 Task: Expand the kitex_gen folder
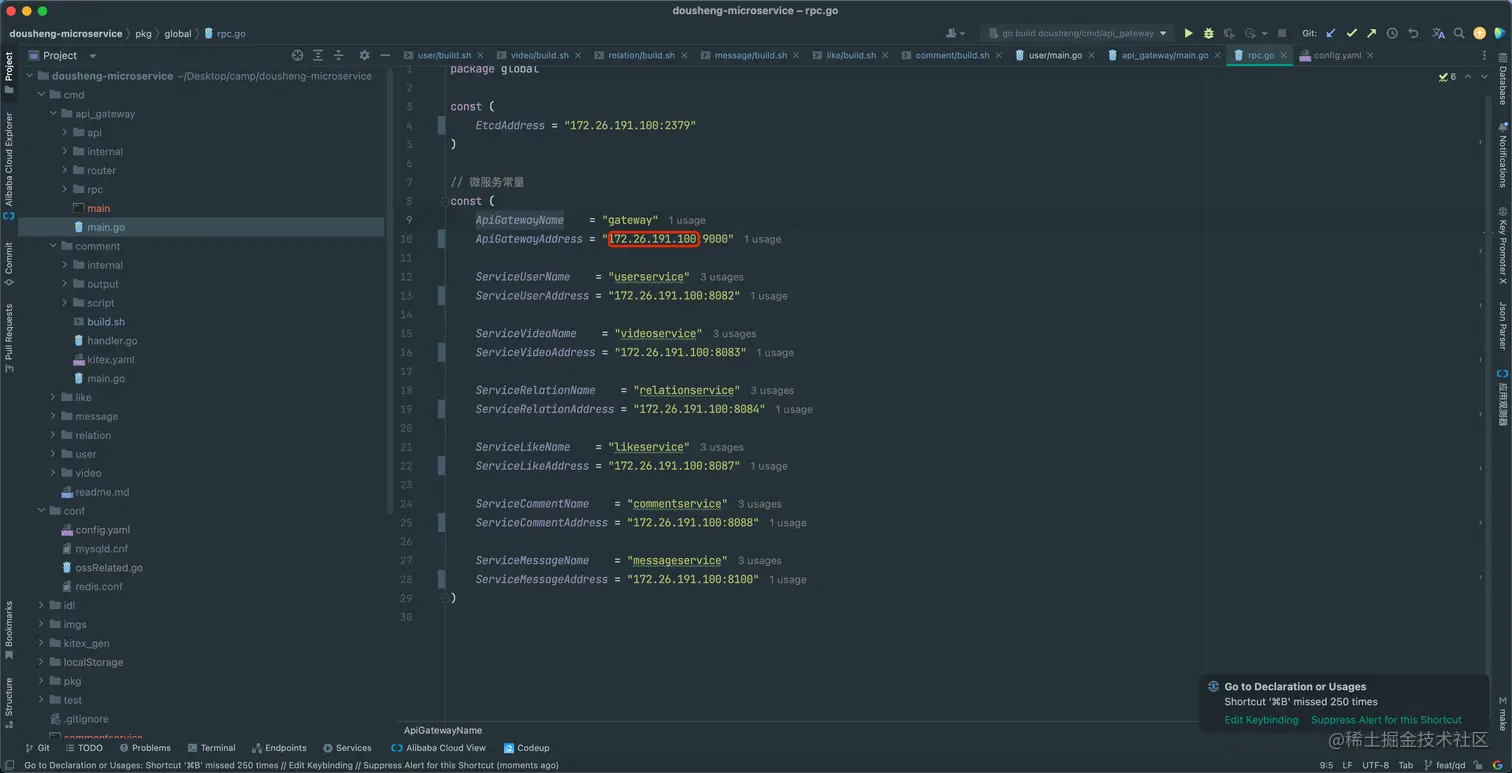[x=42, y=643]
